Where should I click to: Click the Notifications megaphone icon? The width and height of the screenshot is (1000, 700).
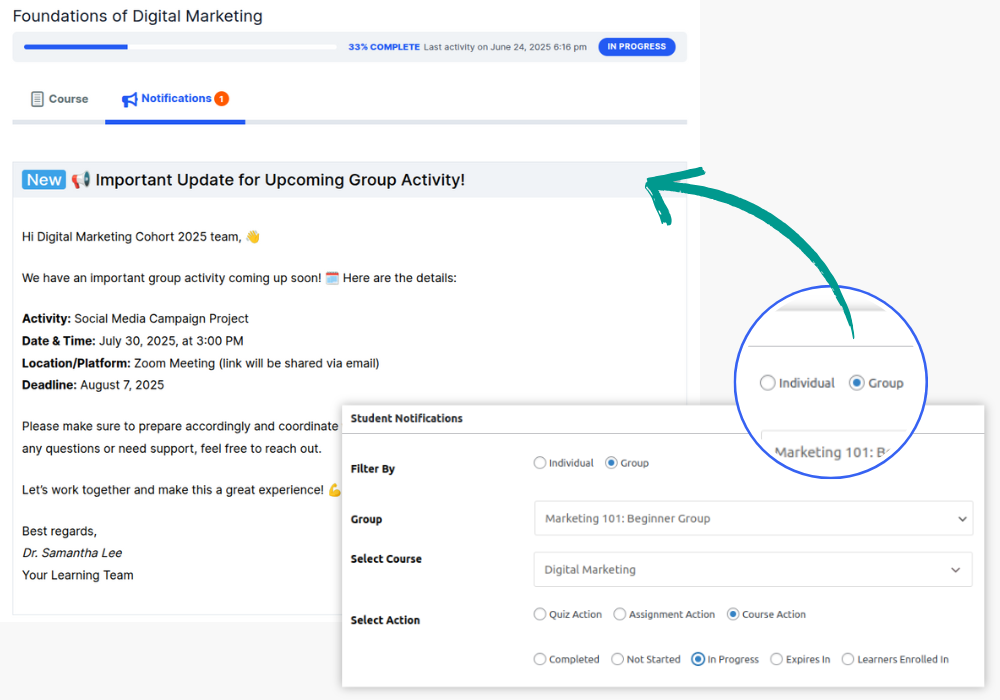tap(129, 99)
